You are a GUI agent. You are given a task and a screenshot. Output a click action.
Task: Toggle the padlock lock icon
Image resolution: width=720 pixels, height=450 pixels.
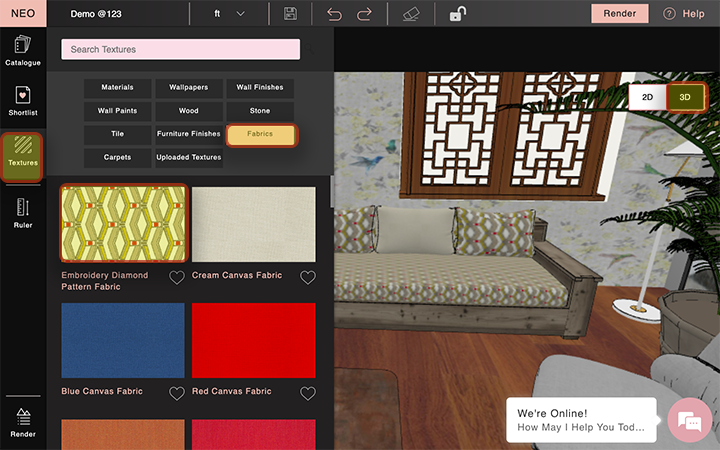457,14
